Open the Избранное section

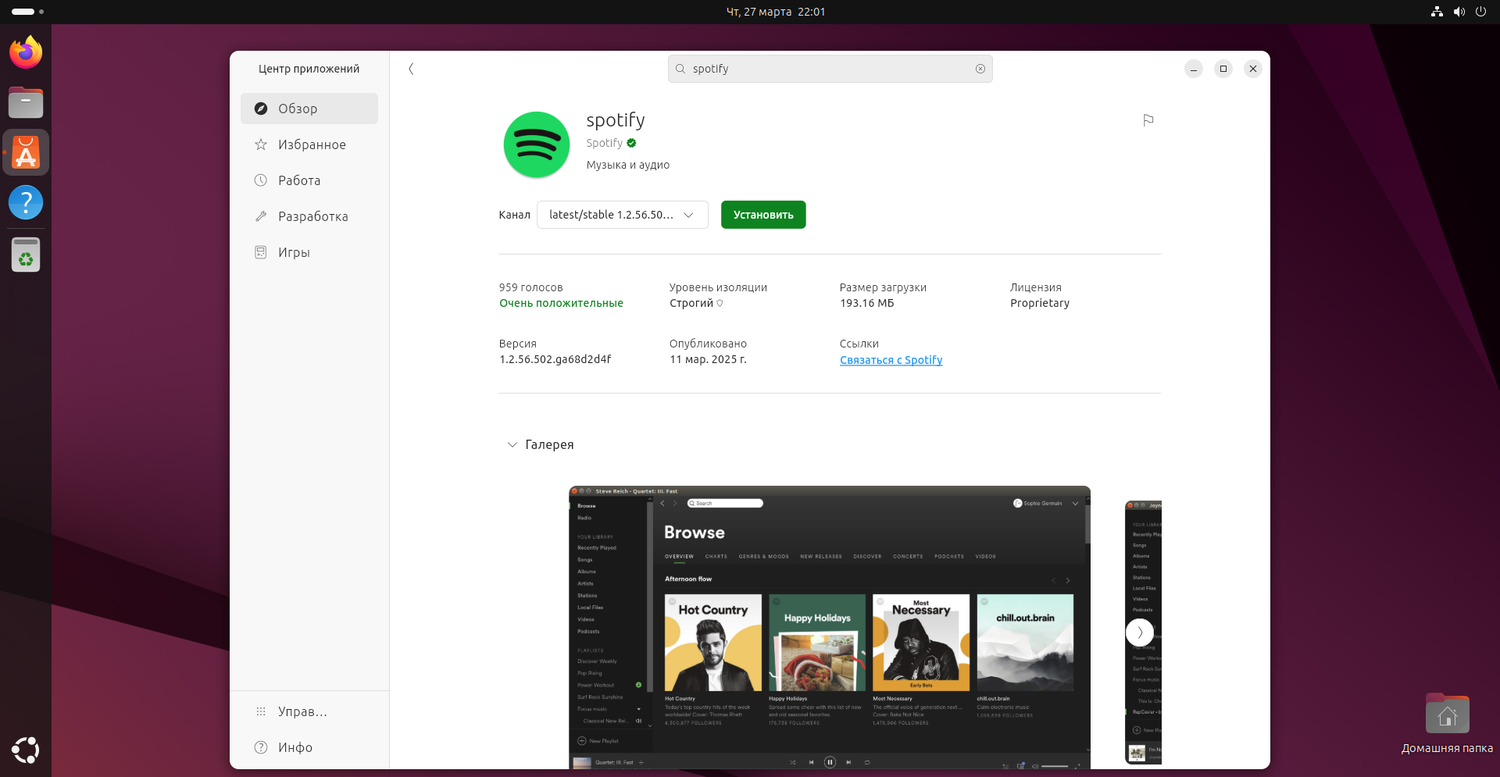[309, 145]
